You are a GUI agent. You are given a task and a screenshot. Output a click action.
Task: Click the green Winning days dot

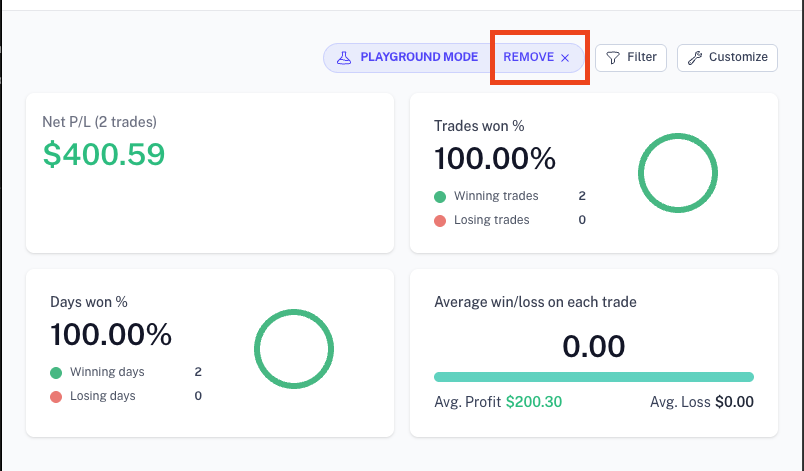[x=56, y=373]
